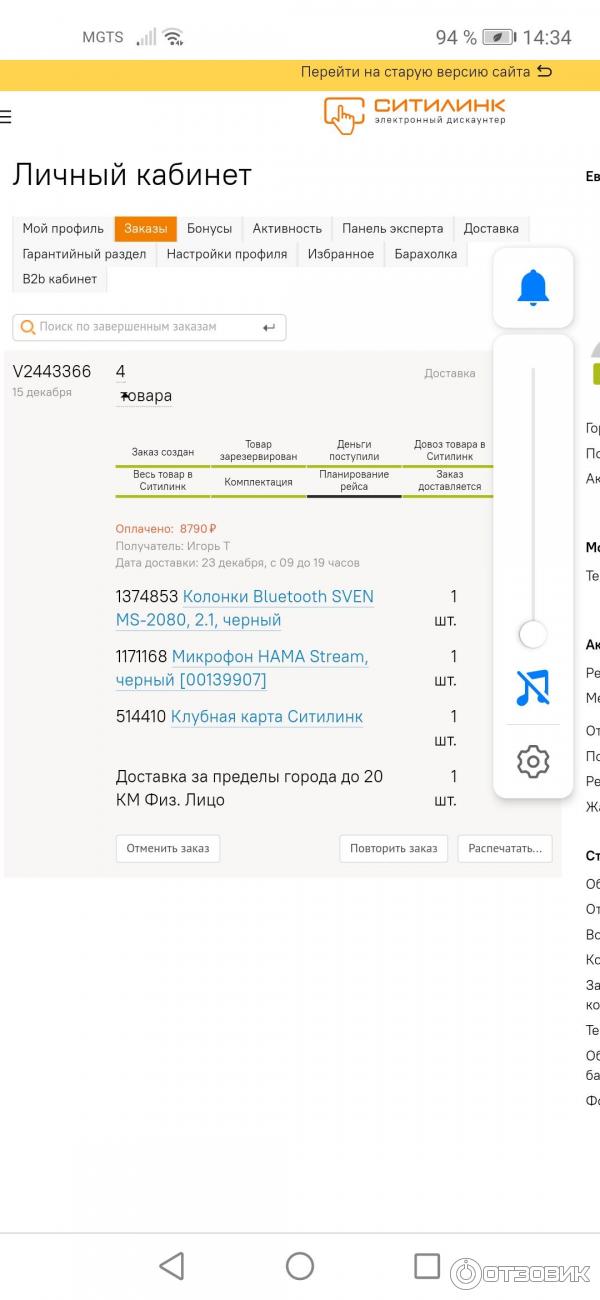This screenshot has height=1300, width=600.
Task: Tap the Android home circle button
Action: [300, 1266]
